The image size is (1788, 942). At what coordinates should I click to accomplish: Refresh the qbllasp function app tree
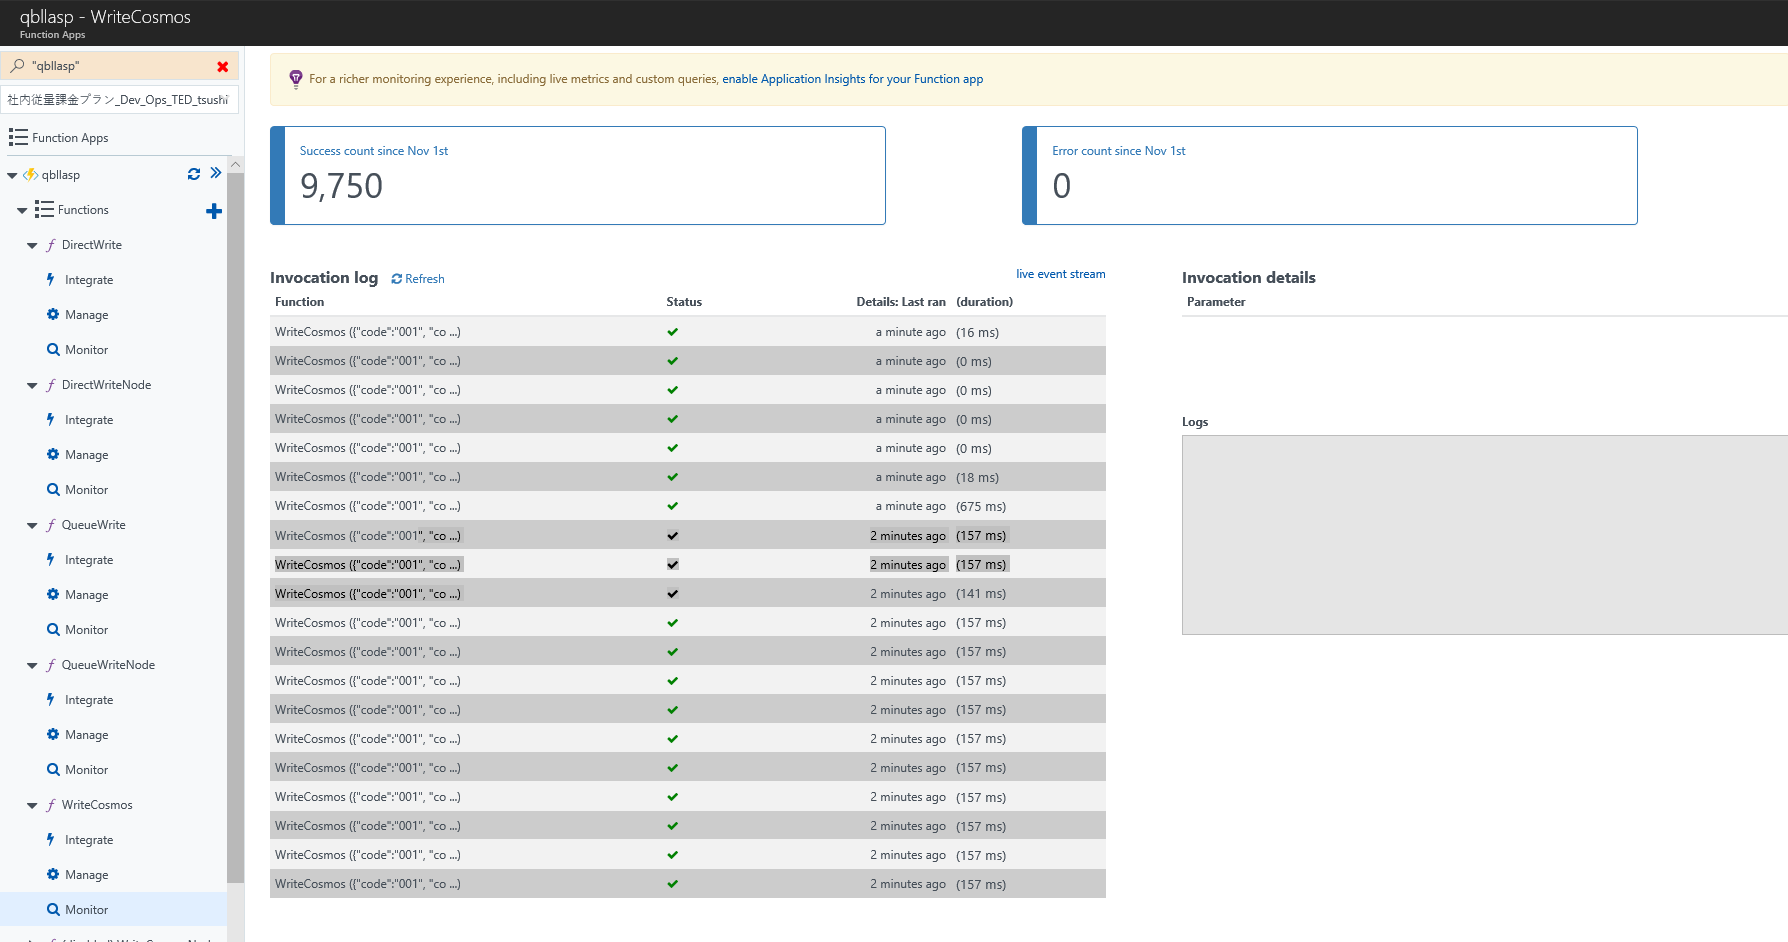[194, 174]
